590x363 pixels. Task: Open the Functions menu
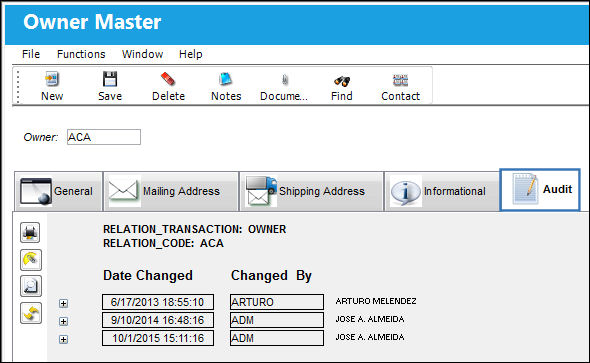[81, 54]
